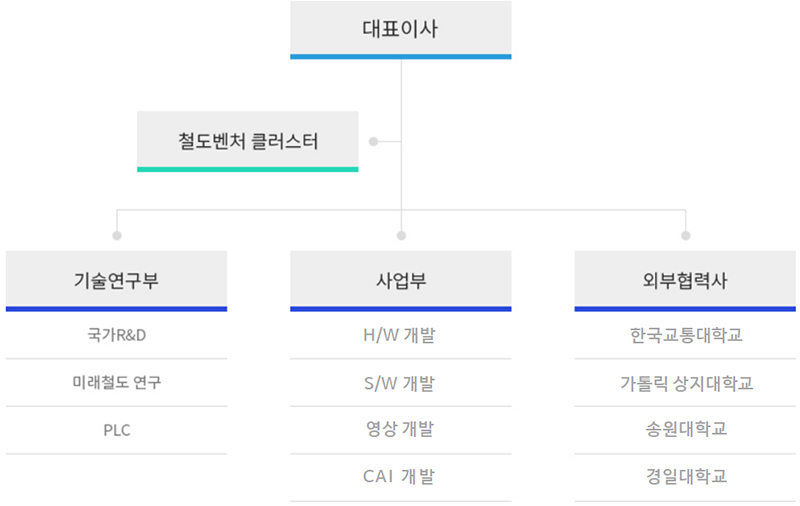800x506 pixels.
Task: Click the connector dot above 외부협력사
Action: (685, 236)
